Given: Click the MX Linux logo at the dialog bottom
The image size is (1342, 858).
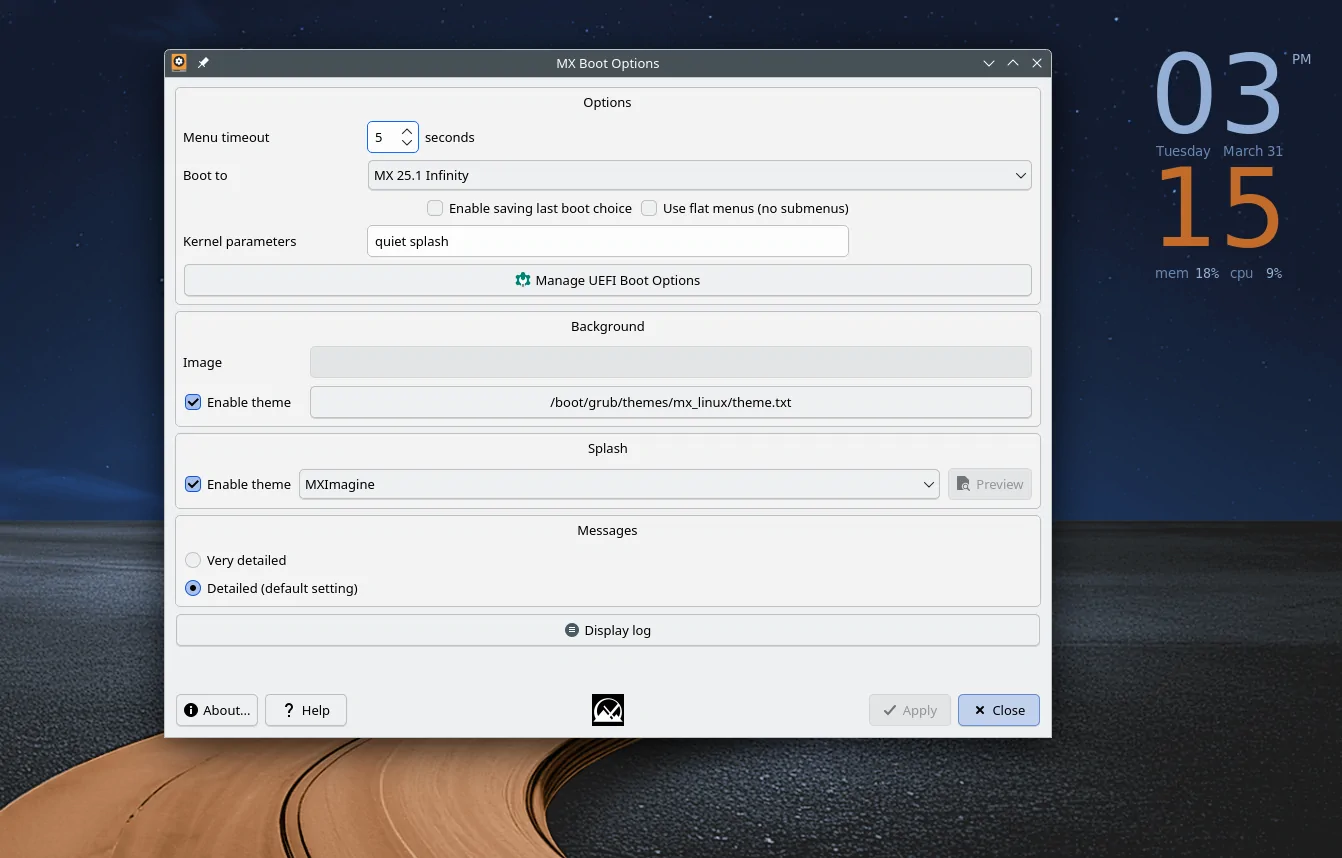Looking at the screenshot, I should (x=607, y=710).
